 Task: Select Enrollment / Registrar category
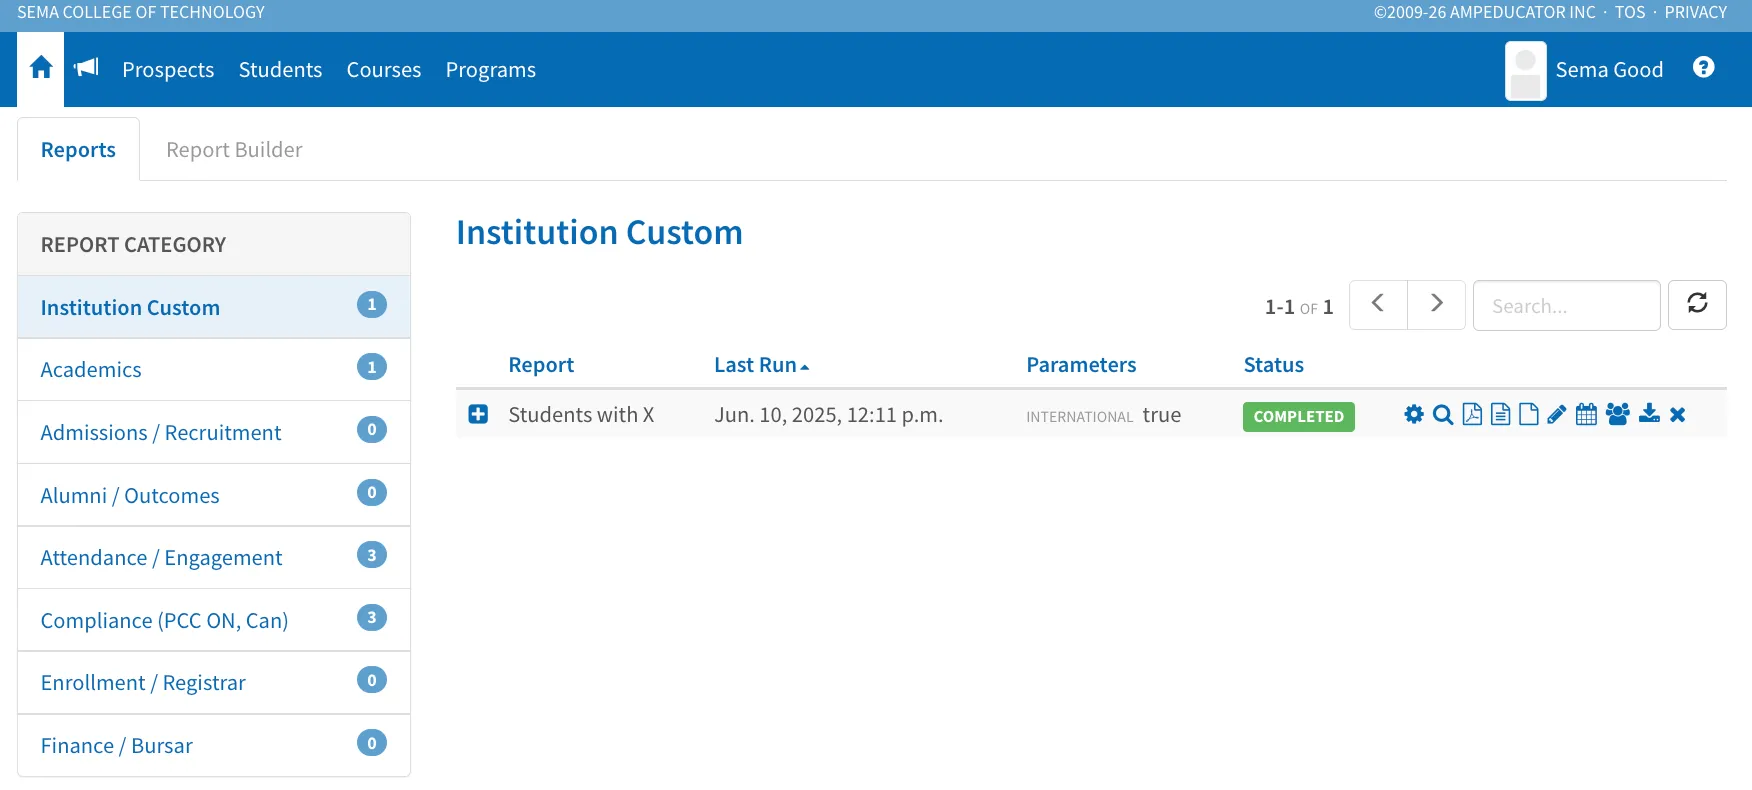(x=214, y=683)
